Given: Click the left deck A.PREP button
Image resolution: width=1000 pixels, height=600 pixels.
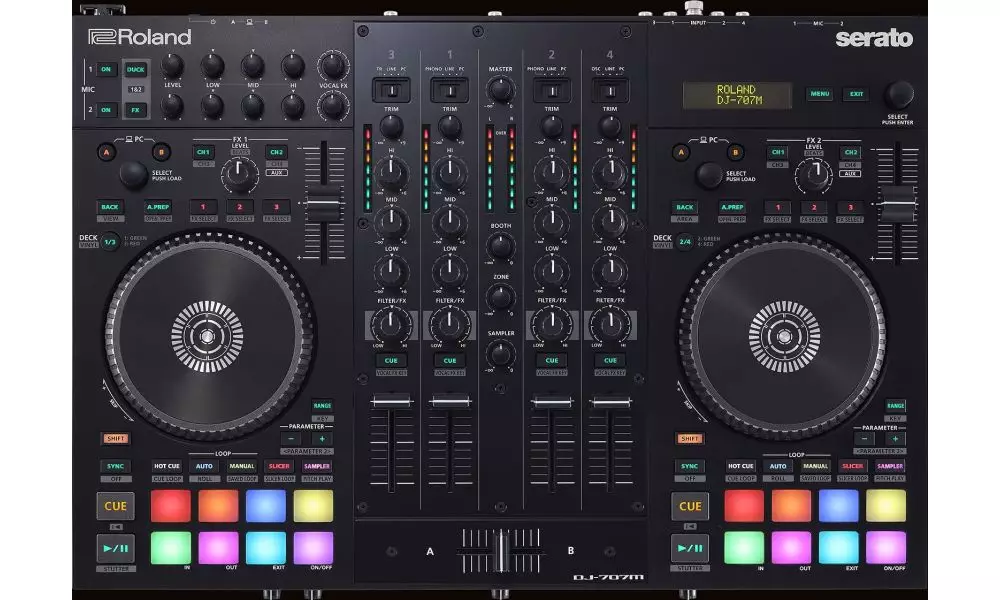Looking at the screenshot, I should [x=158, y=207].
